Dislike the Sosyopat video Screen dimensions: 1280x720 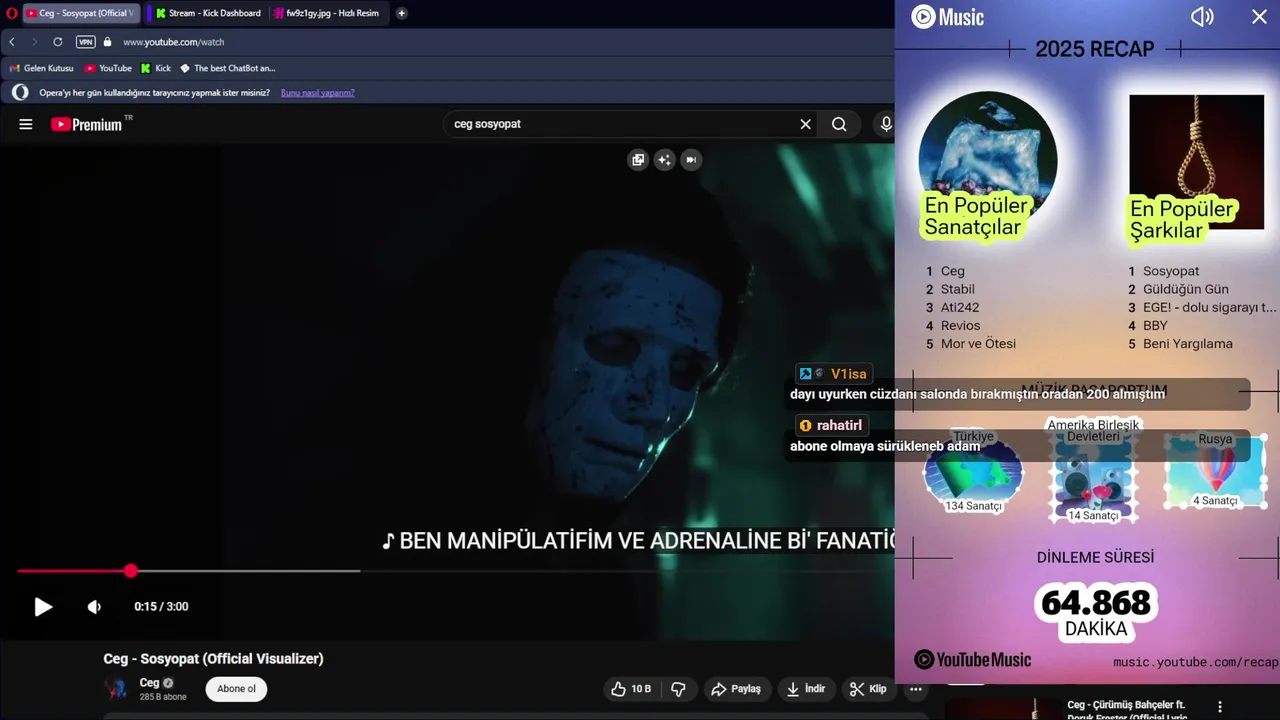(679, 689)
